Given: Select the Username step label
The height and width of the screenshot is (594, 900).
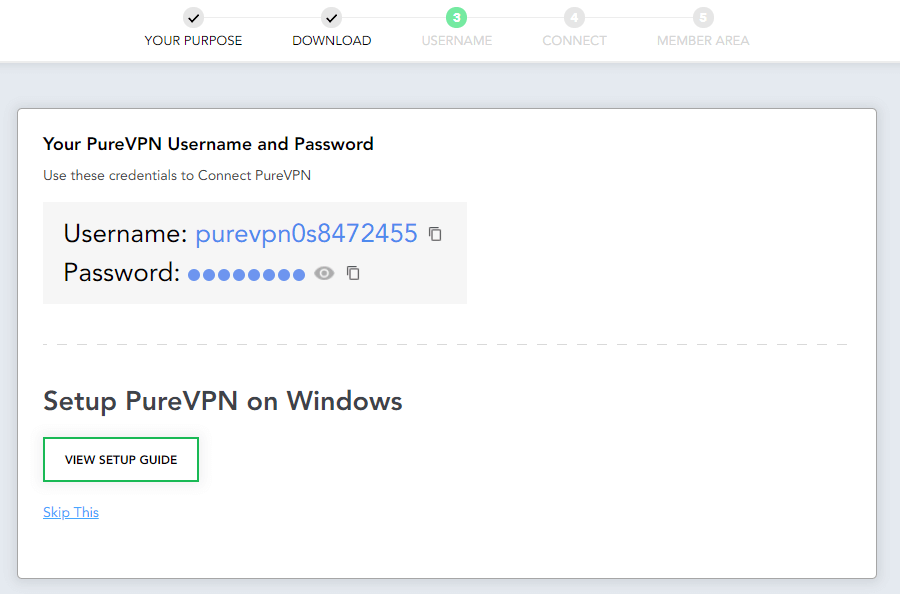Looking at the screenshot, I should [457, 41].
